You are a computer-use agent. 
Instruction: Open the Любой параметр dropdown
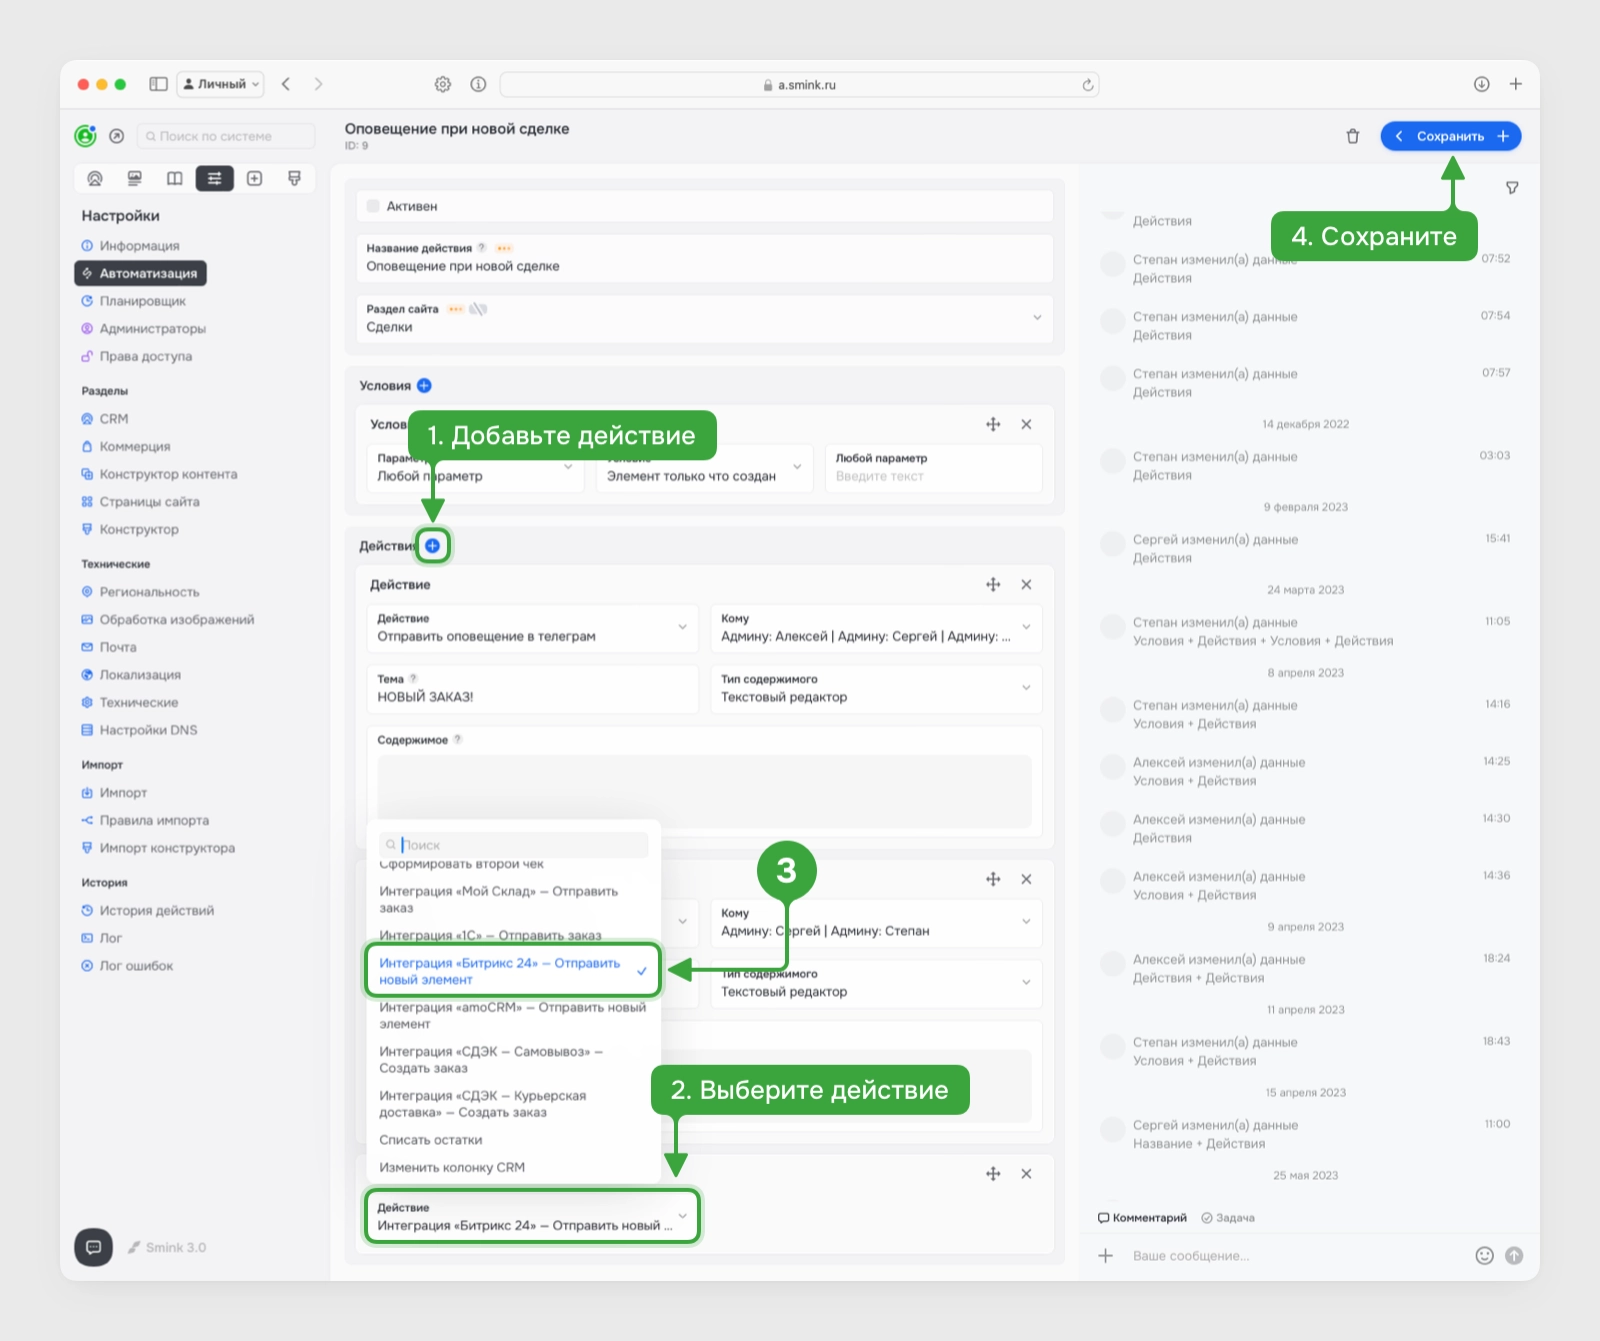475,467
